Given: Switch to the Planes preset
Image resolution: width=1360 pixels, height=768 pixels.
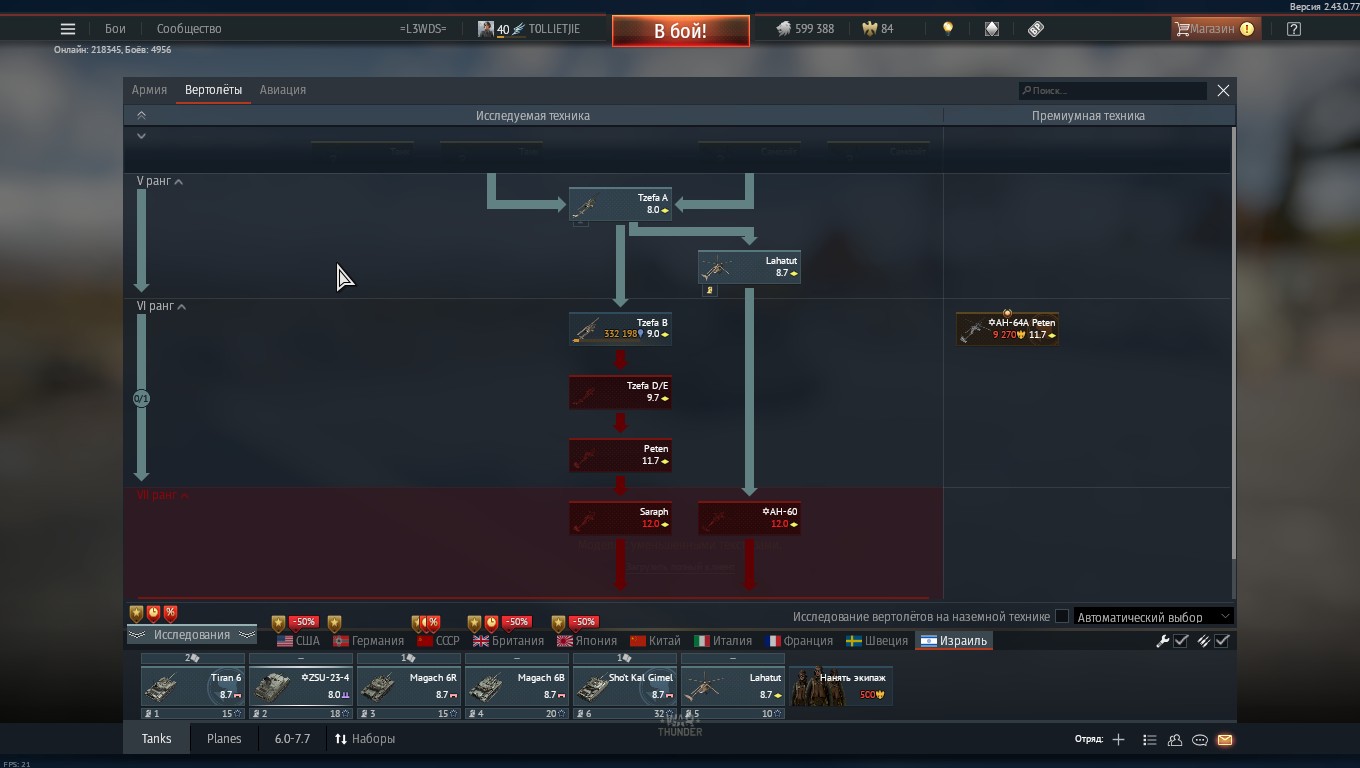Looking at the screenshot, I should point(224,739).
